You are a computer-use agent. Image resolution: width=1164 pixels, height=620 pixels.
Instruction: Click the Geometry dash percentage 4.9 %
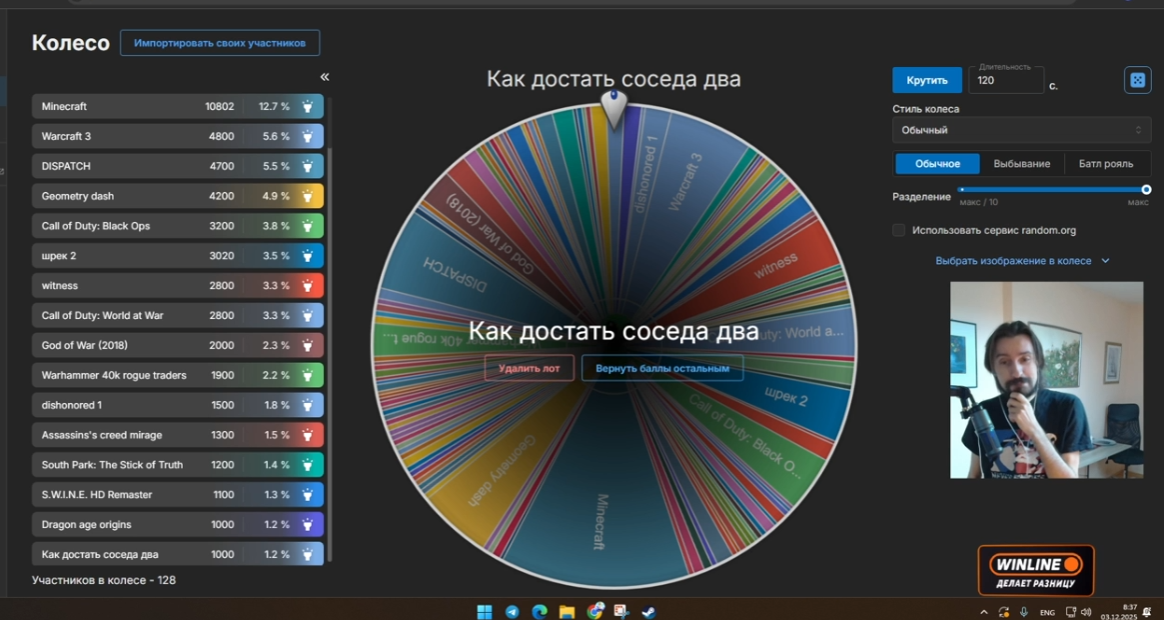[x=275, y=196]
